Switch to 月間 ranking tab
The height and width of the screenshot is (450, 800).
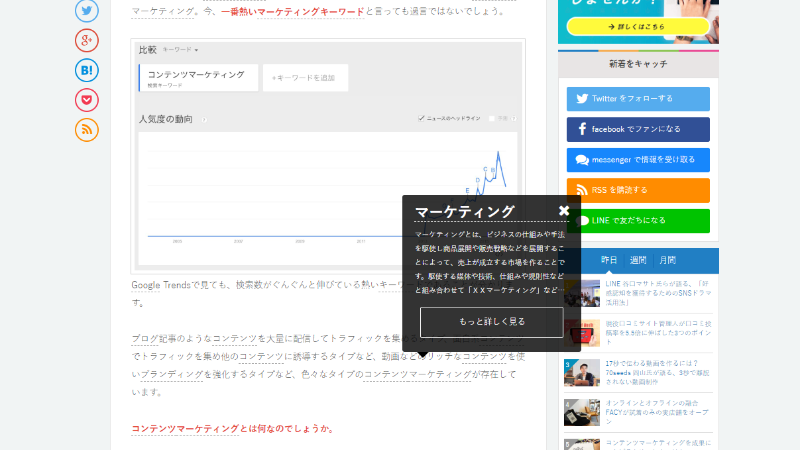(x=667, y=260)
